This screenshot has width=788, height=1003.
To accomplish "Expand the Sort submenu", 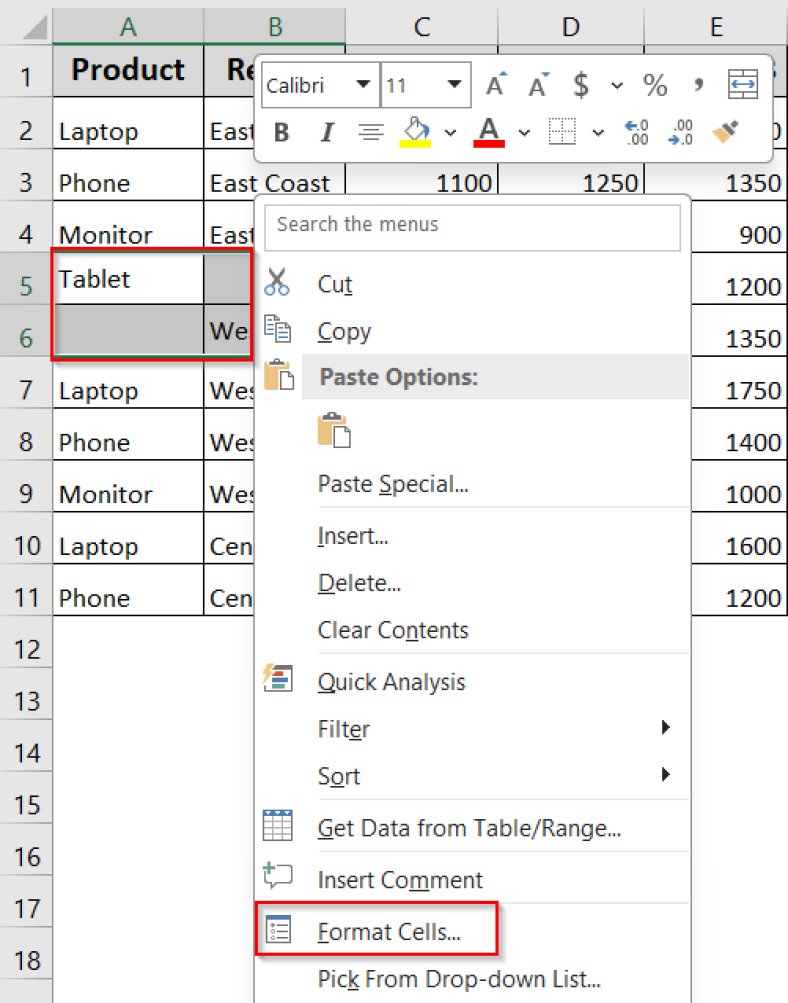I will [338, 776].
